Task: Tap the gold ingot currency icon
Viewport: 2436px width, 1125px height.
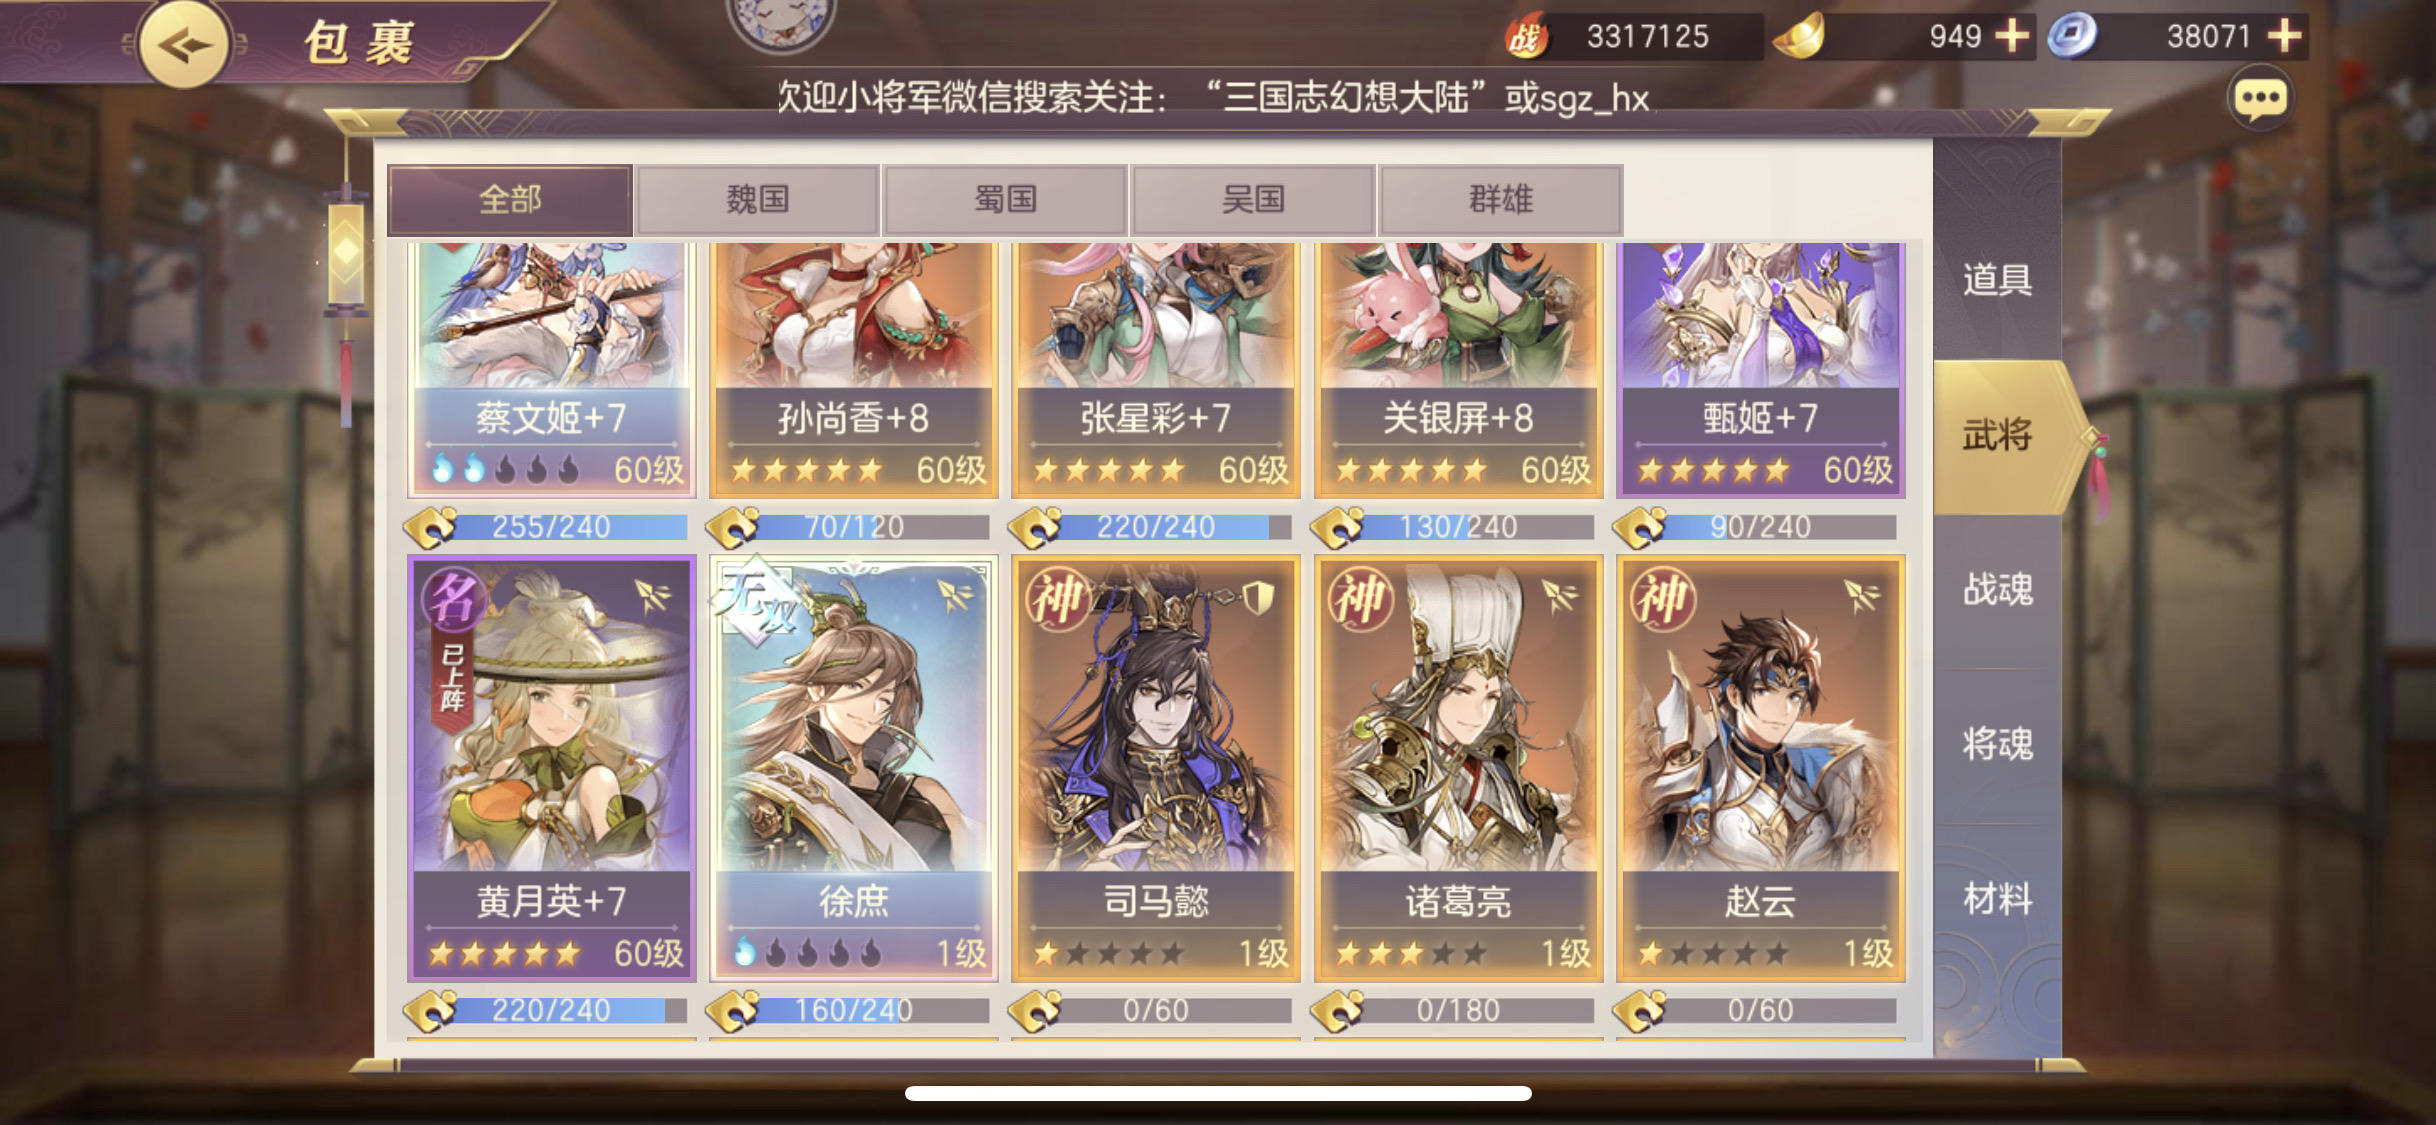Action: [x=1798, y=37]
